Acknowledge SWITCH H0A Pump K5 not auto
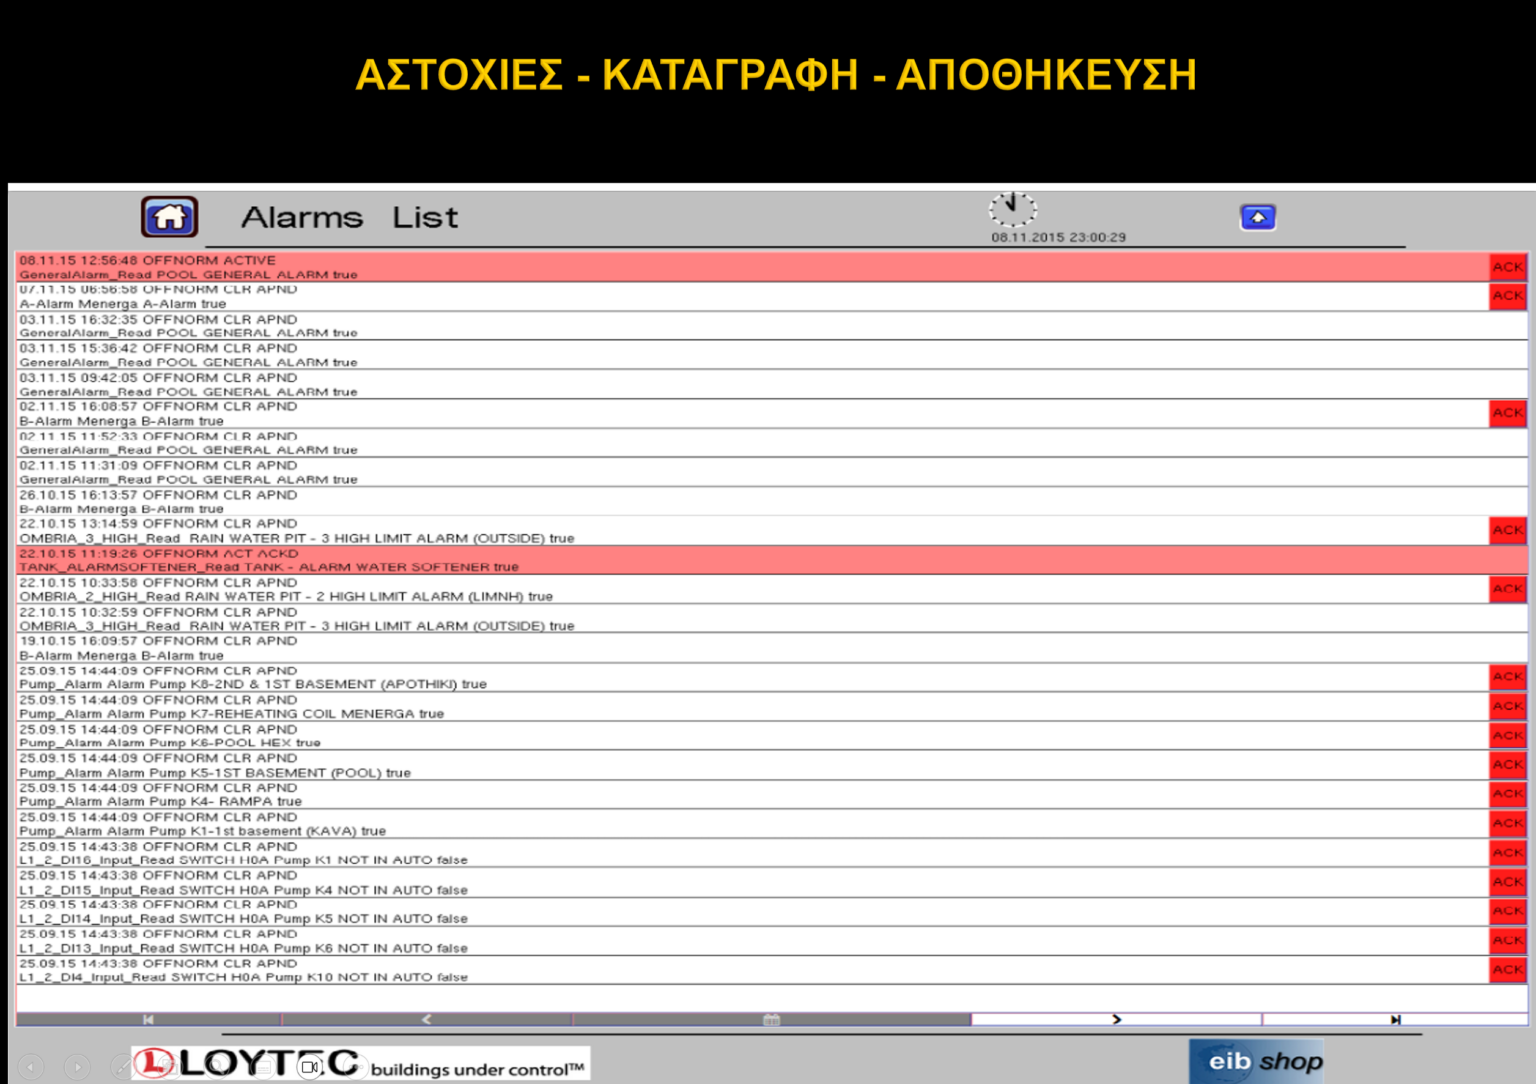1536x1084 pixels. (1507, 911)
